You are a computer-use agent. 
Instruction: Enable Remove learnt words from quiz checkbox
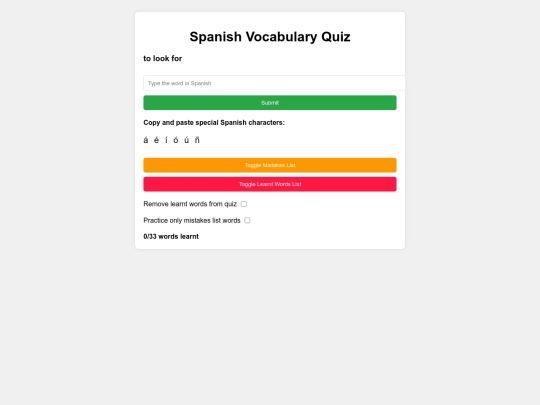[x=244, y=204]
